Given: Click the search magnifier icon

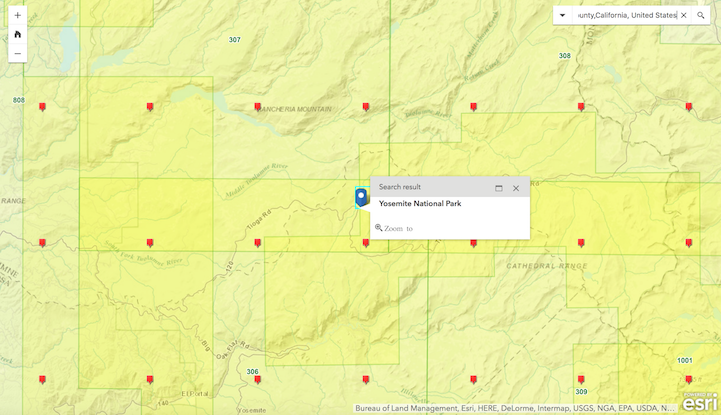Looking at the screenshot, I should pos(701,16).
